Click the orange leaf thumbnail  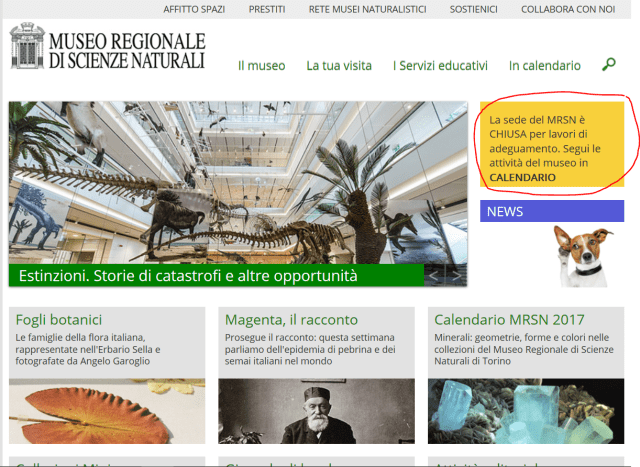[107, 411]
